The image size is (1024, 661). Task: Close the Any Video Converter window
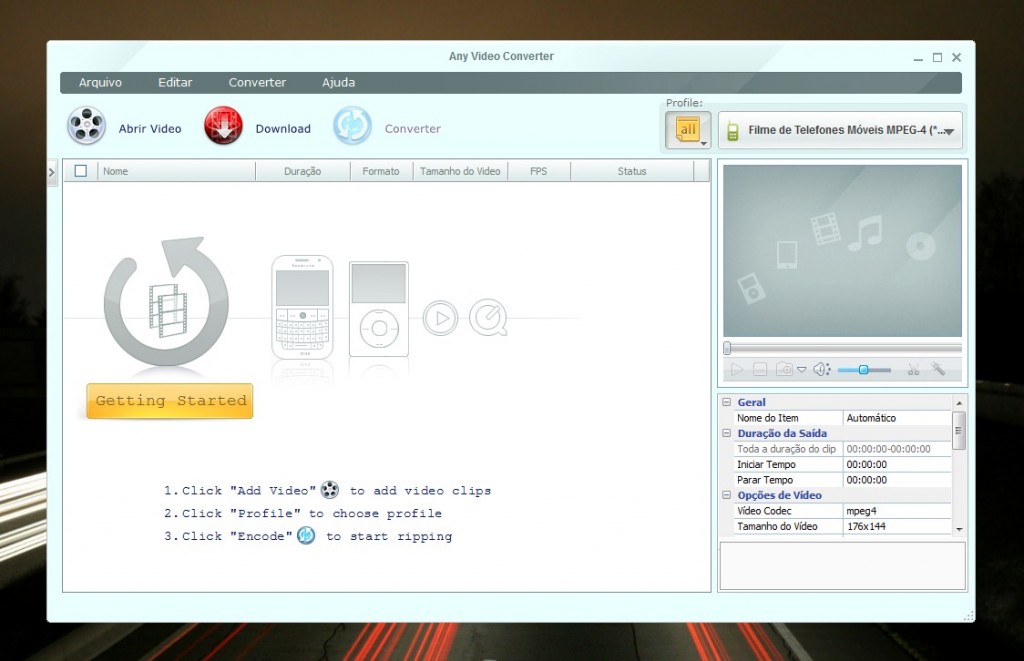coord(956,57)
